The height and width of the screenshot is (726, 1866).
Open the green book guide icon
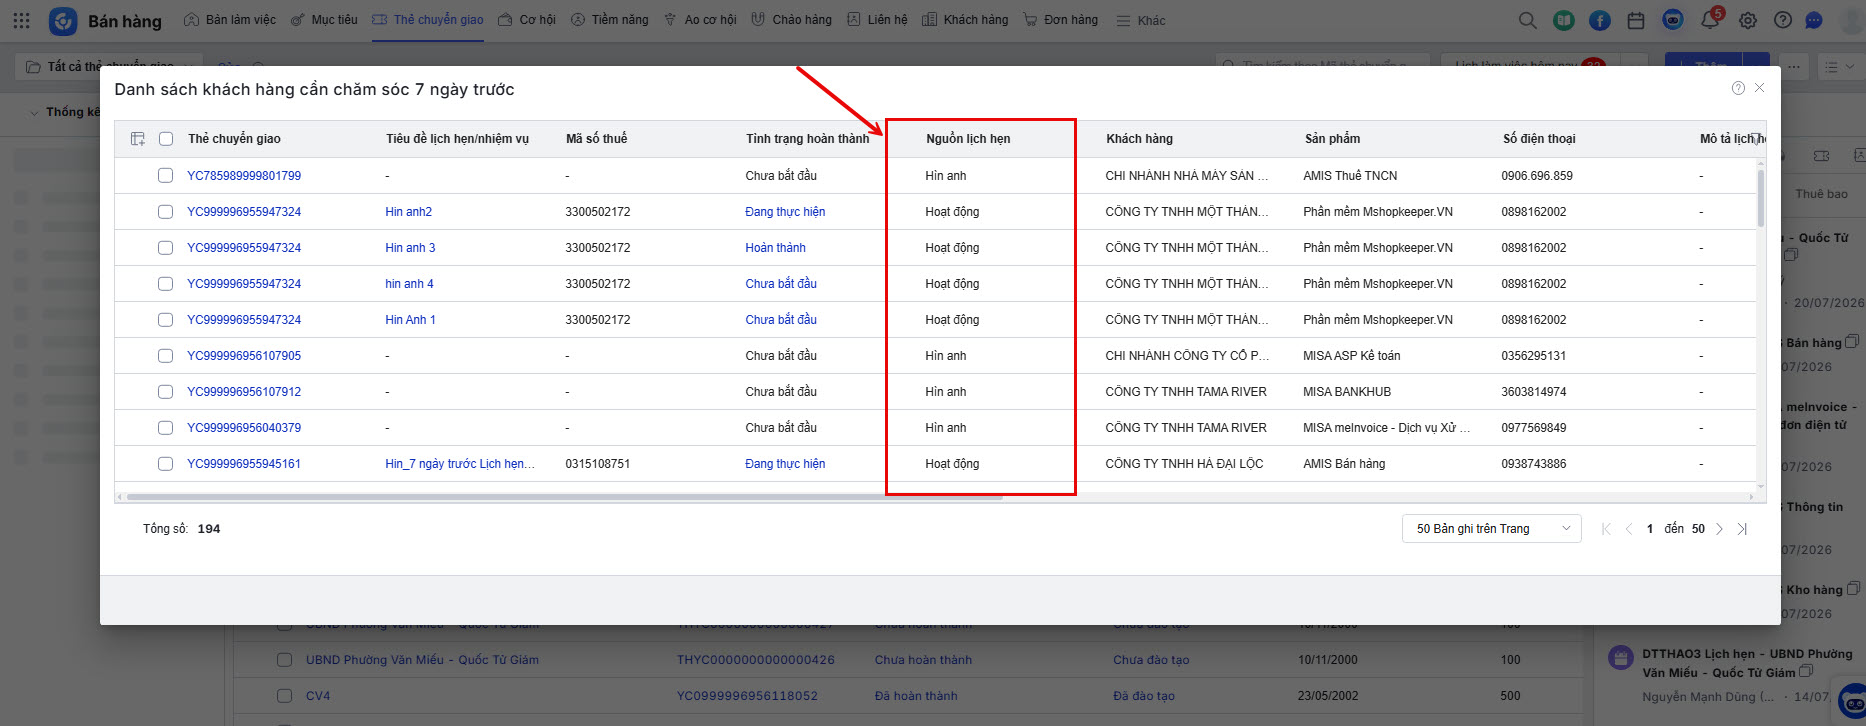(1563, 20)
